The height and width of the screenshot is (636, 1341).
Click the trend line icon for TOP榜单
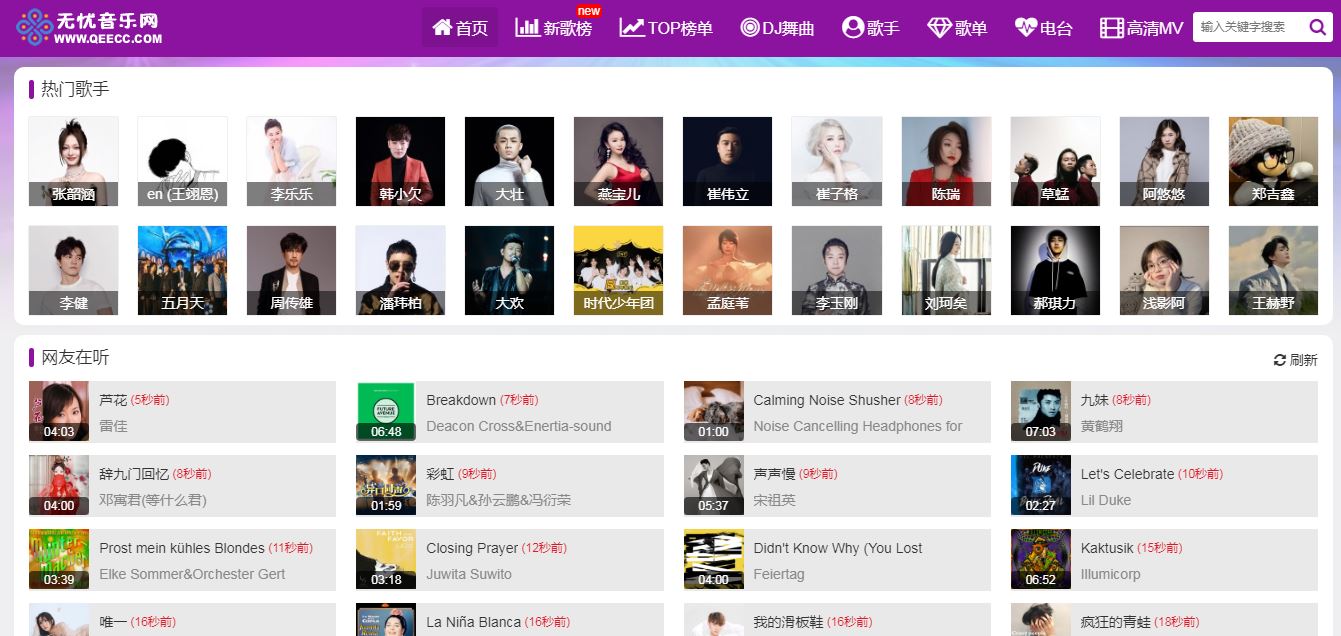pyautogui.click(x=632, y=27)
